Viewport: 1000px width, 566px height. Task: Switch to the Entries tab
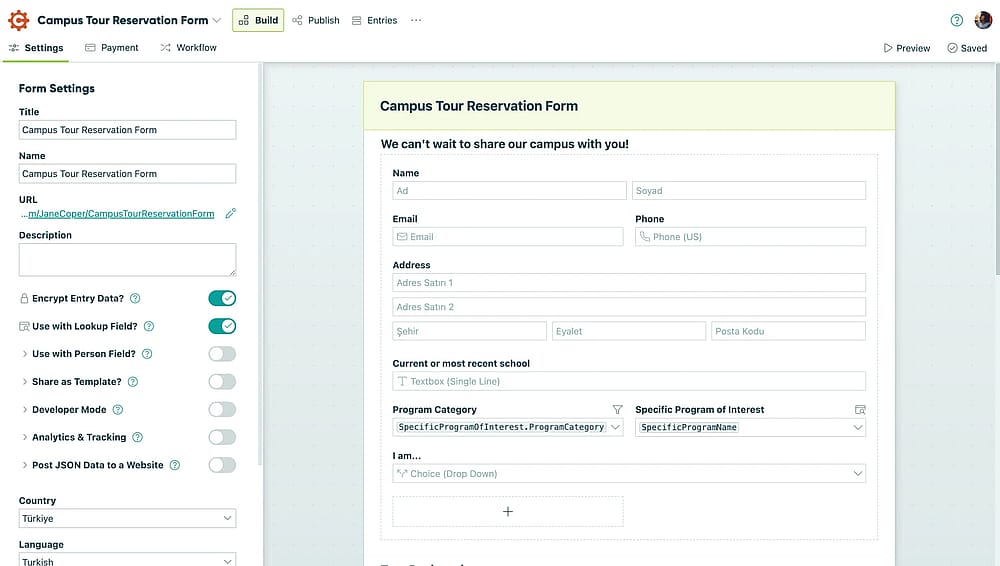[374, 20]
